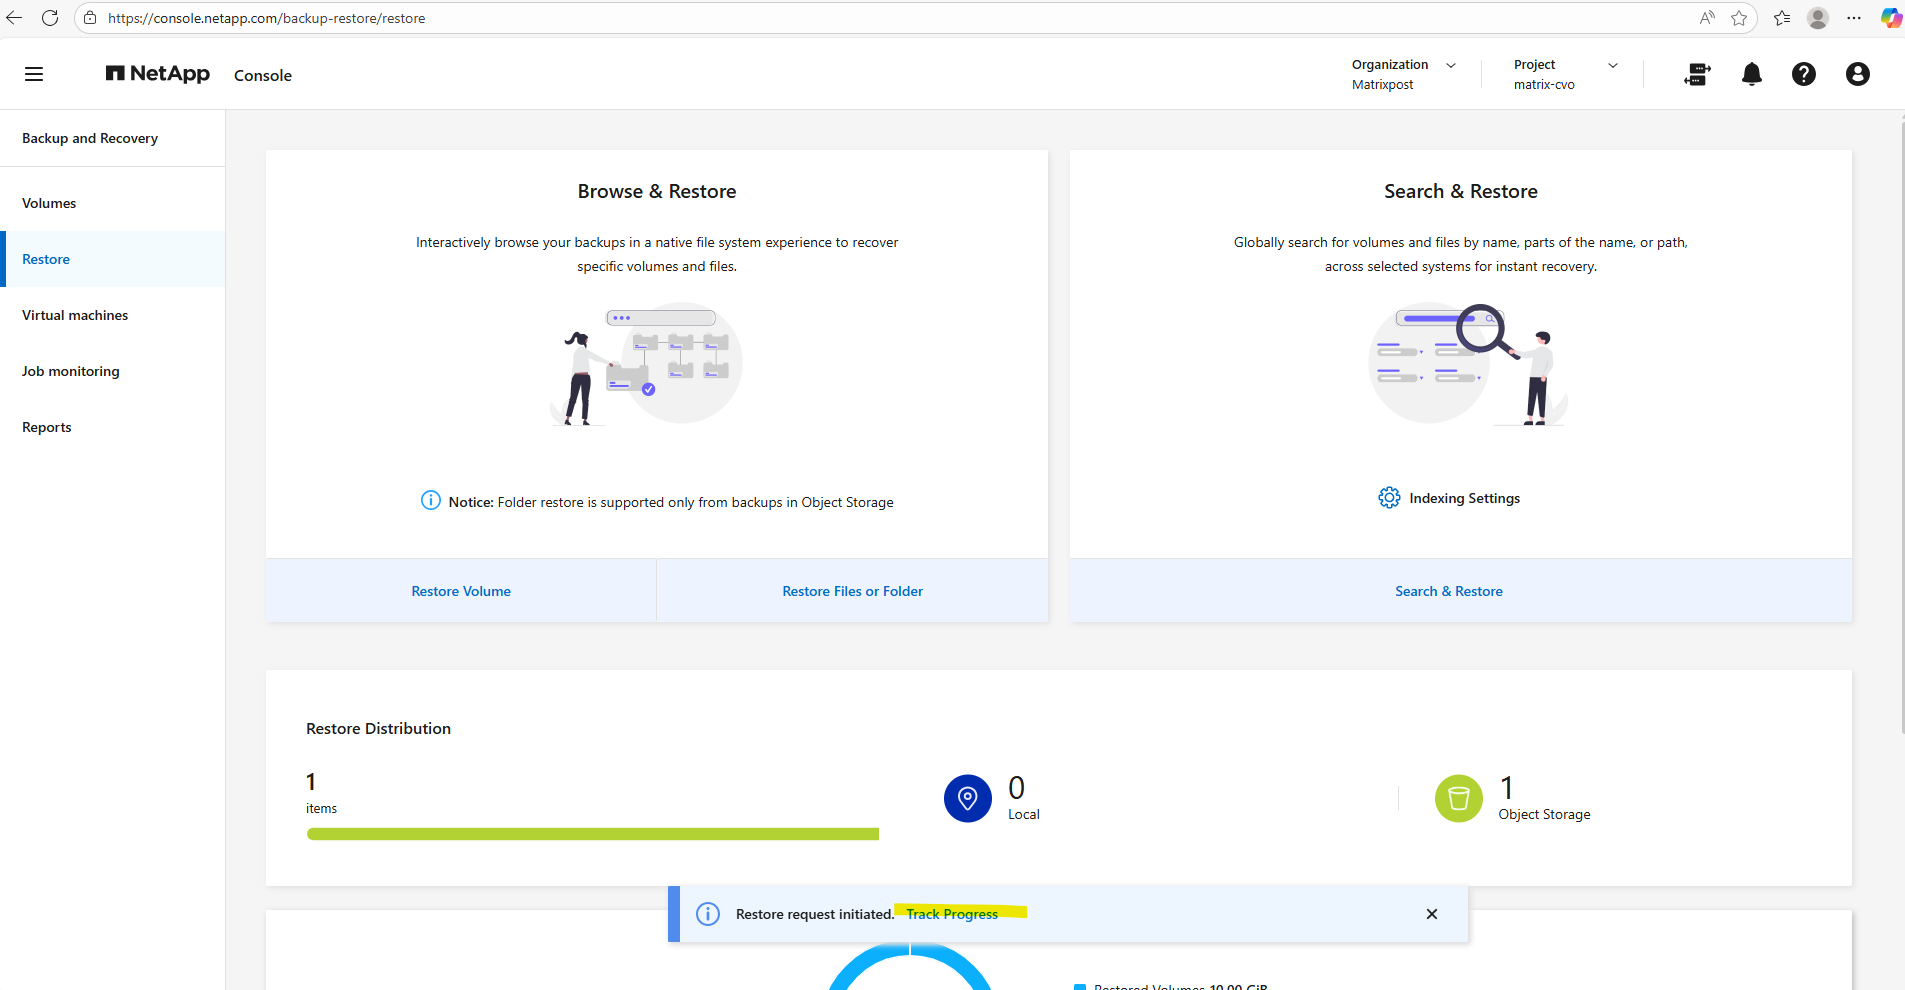
Task: Click the agents/connector server icon in header
Action: tap(1697, 74)
